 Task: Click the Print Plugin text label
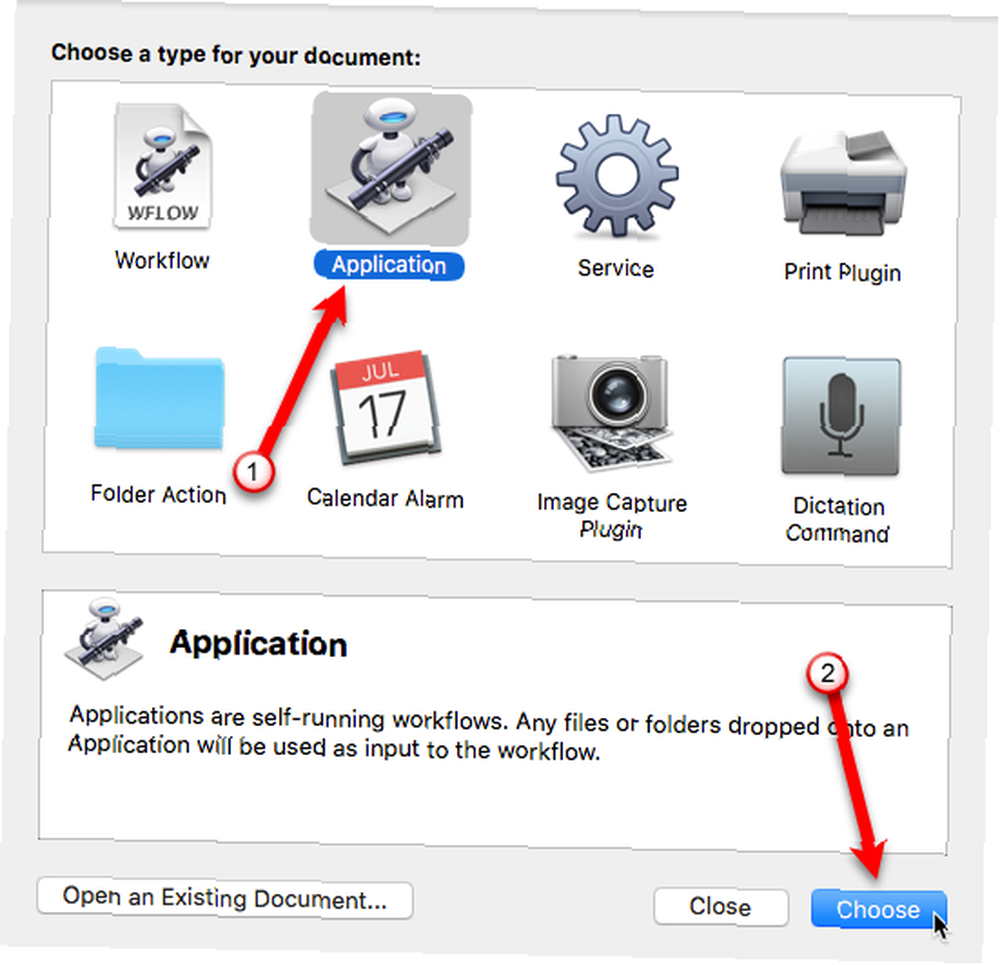(x=842, y=272)
